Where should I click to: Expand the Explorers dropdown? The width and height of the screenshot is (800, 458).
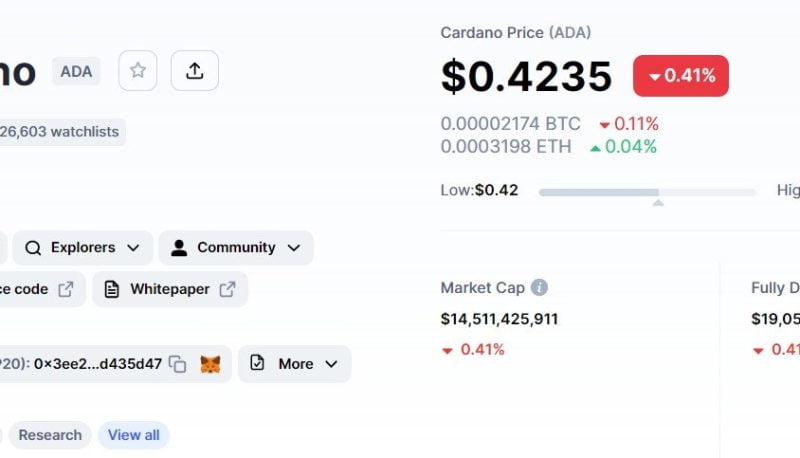coord(82,248)
